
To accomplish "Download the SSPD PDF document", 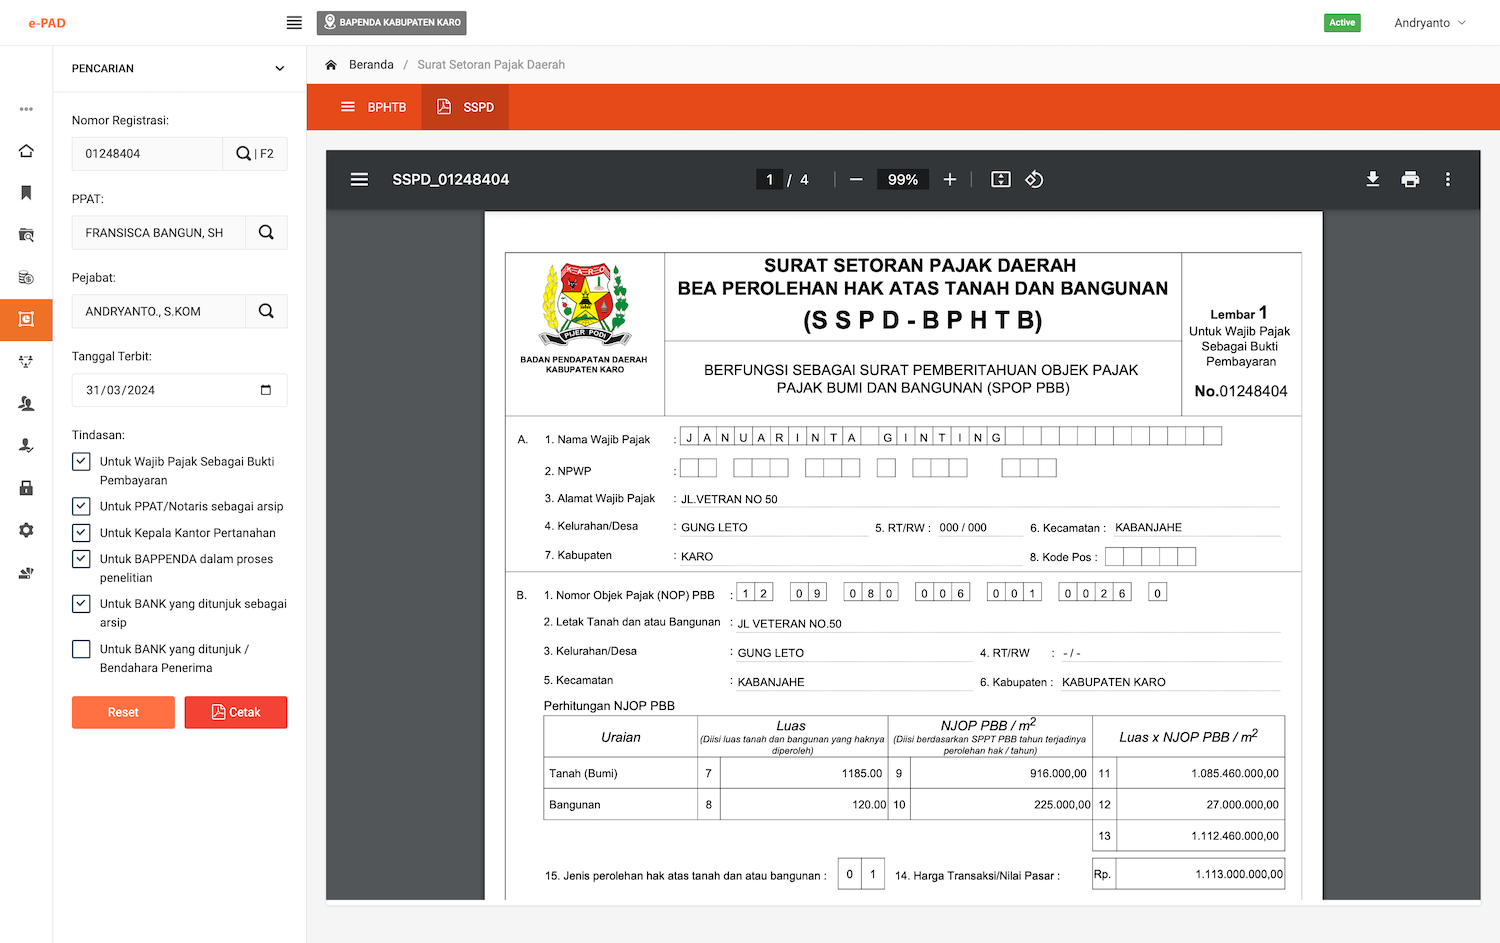I will 1372,179.
